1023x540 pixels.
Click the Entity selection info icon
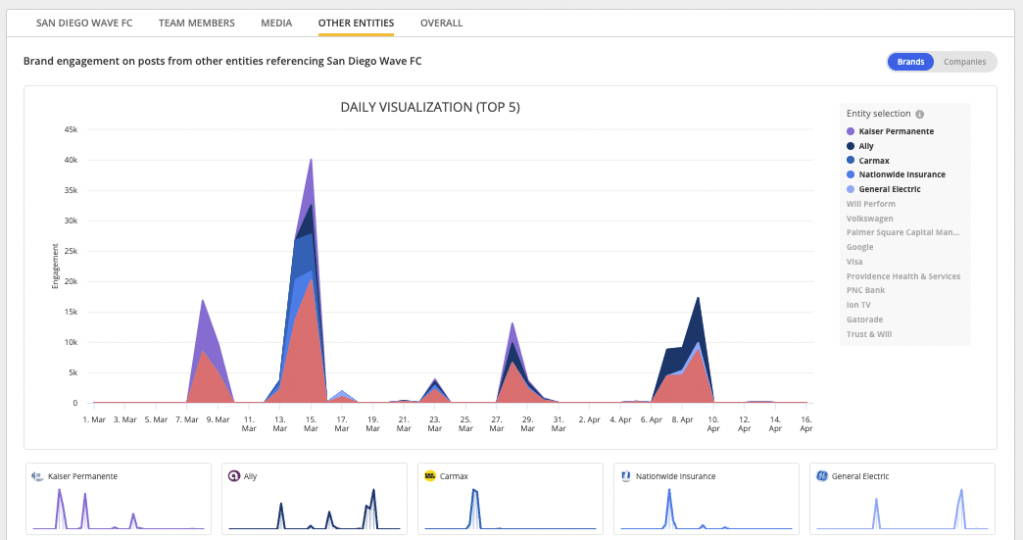[919, 114]
